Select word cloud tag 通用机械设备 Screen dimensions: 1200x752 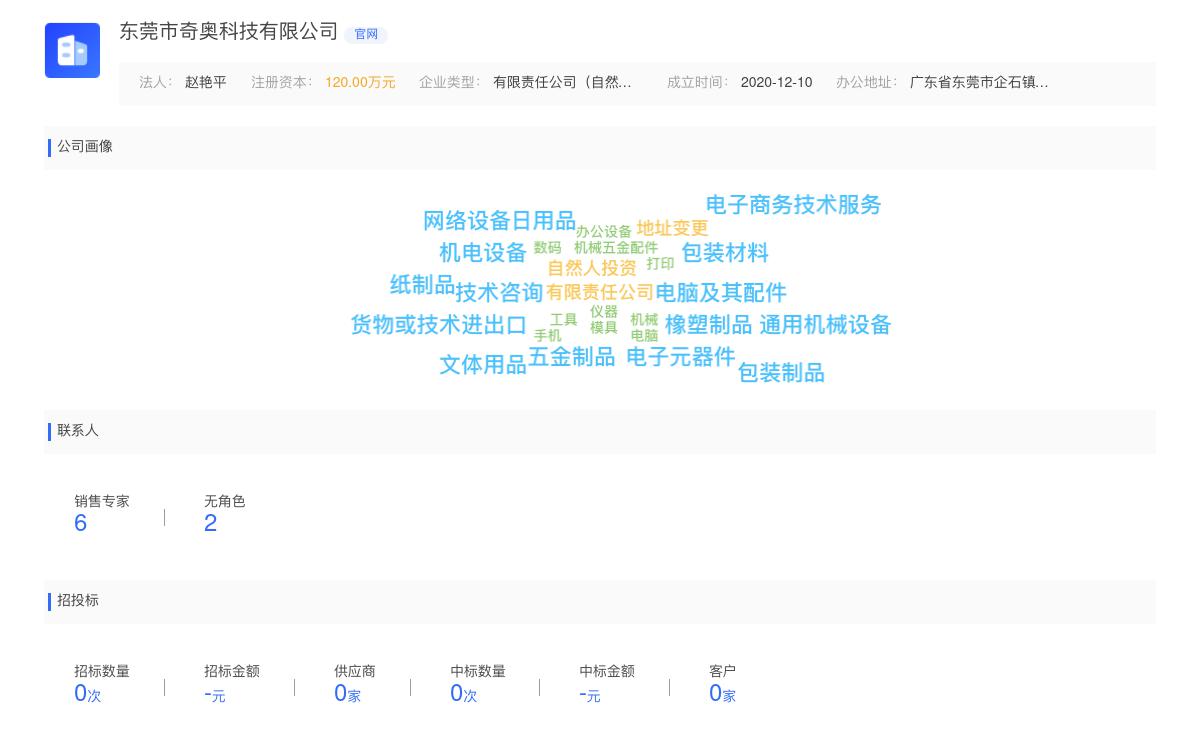tap(825, 325)
